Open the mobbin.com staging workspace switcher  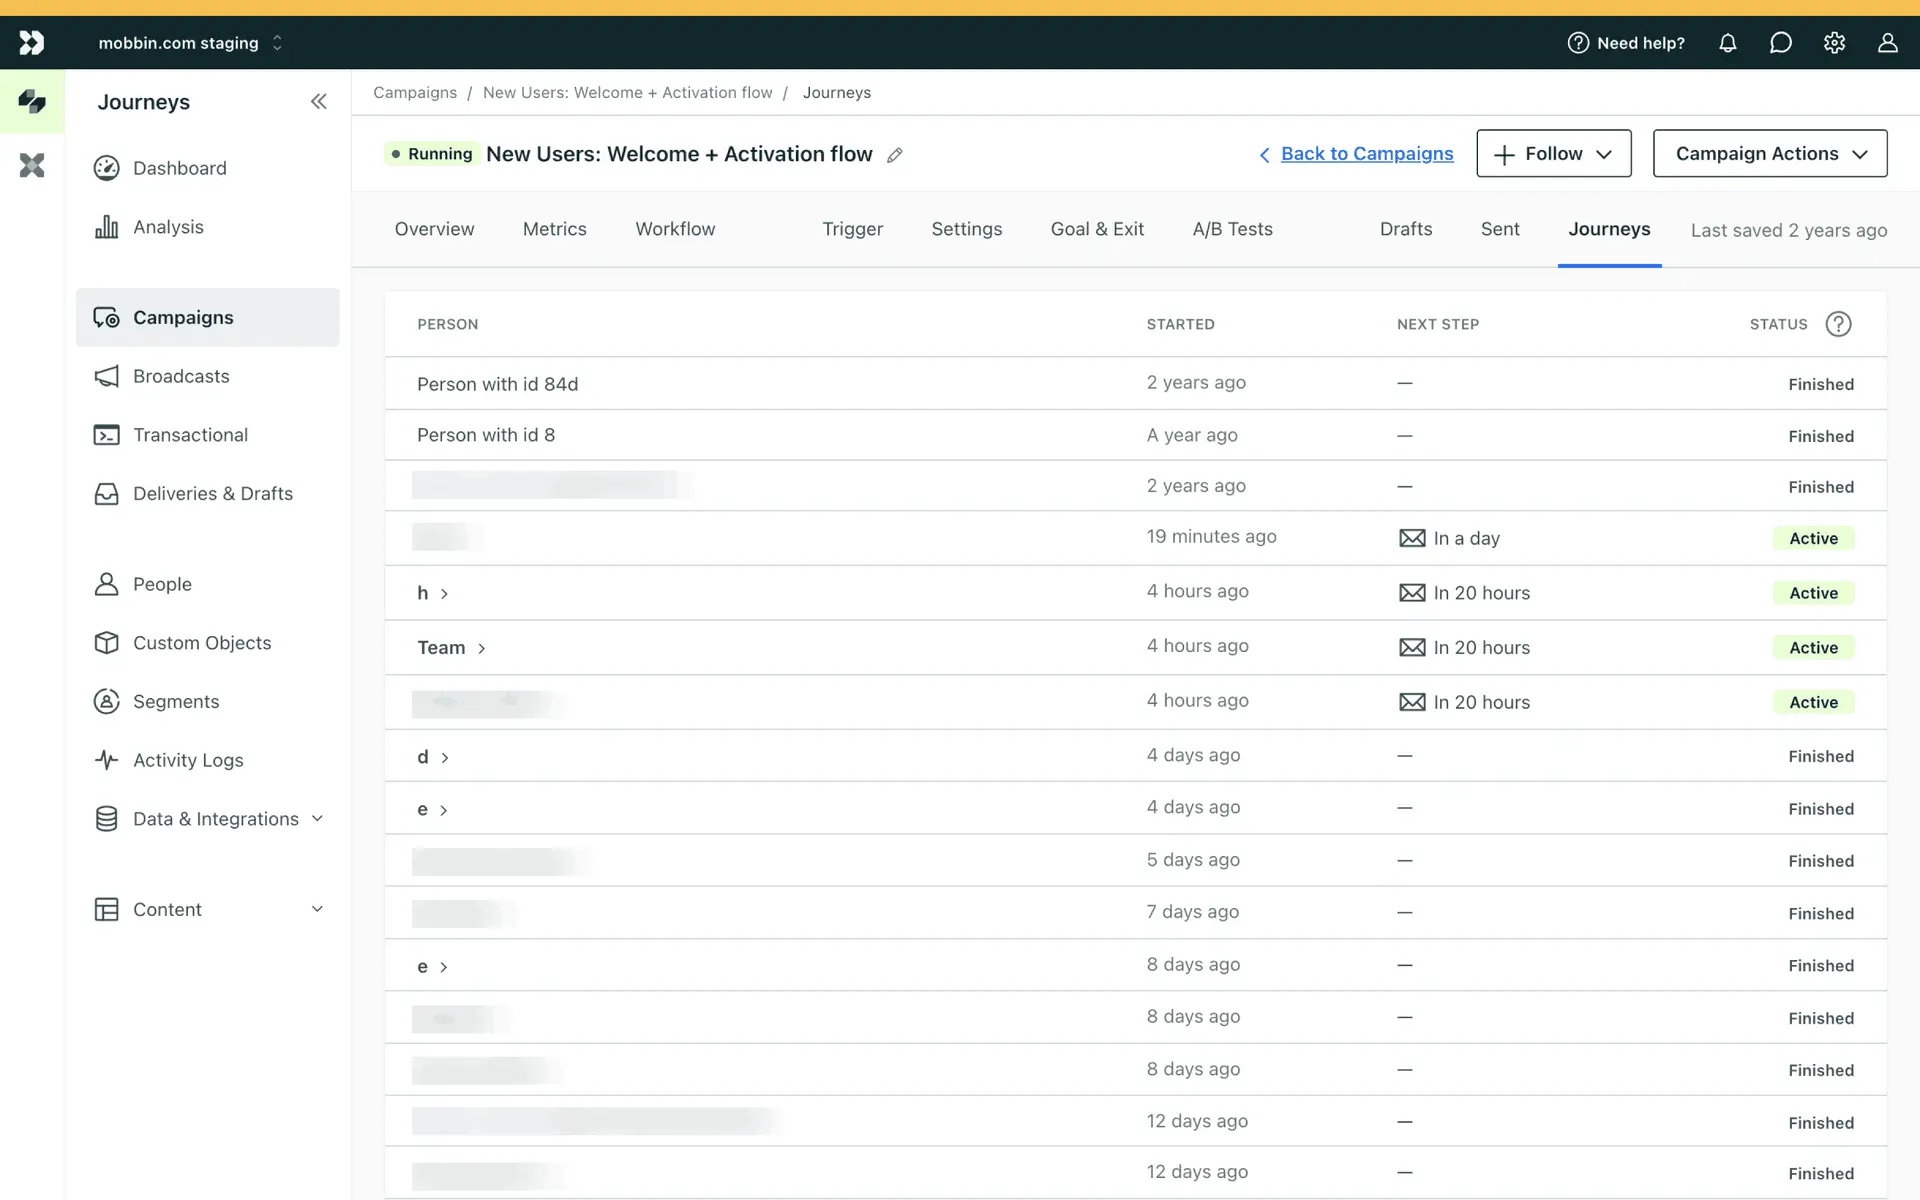click(190, 43)
